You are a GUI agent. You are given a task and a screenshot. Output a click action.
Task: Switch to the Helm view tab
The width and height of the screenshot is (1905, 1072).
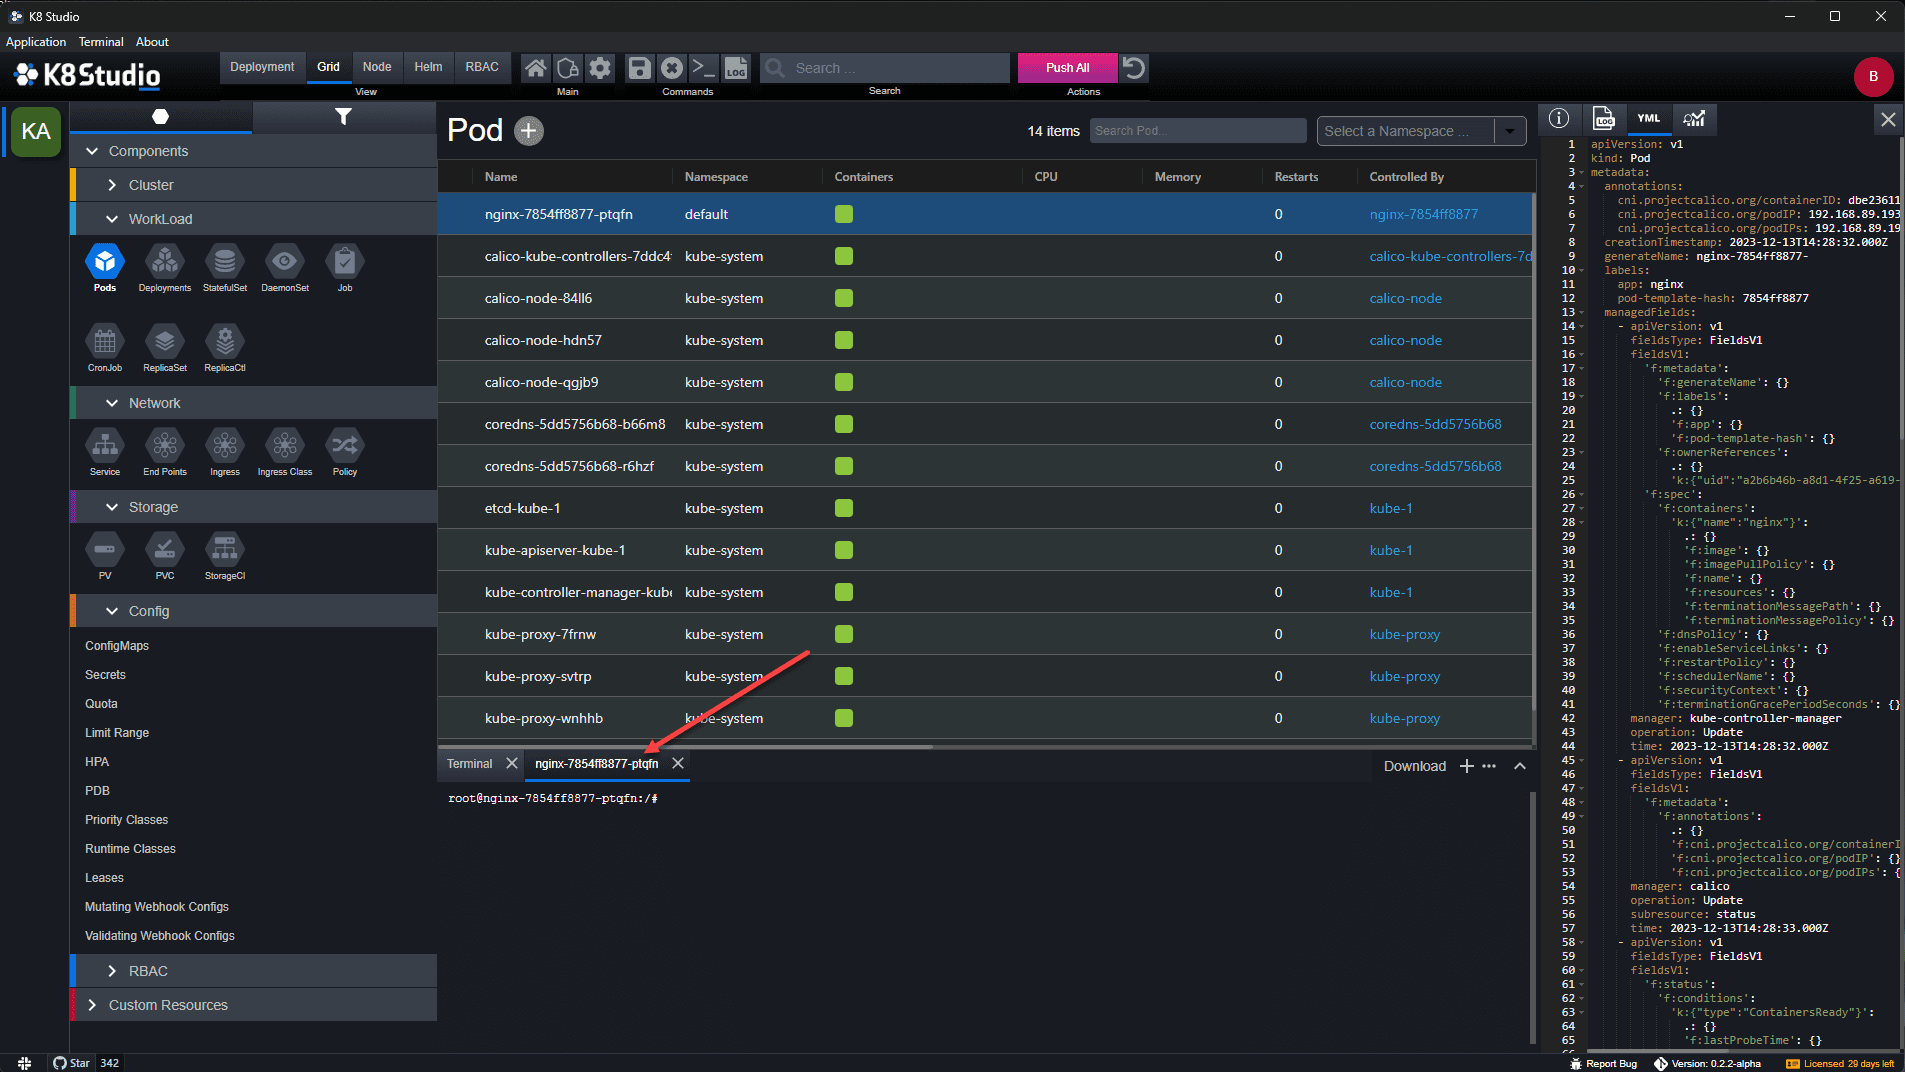point(428,67)
